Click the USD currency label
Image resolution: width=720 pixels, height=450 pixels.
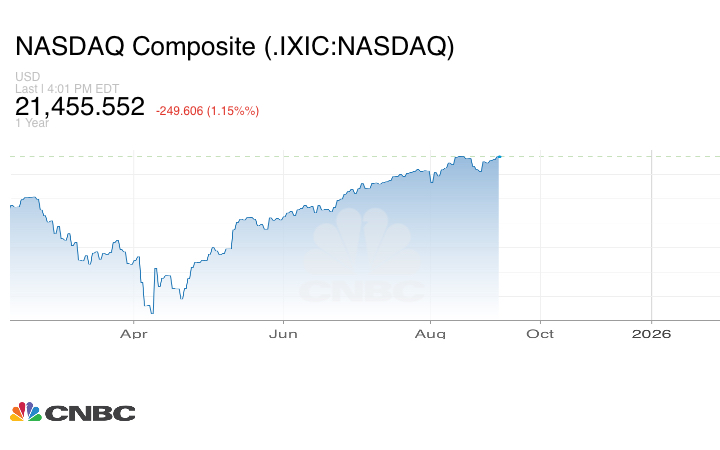coord(27,77)
